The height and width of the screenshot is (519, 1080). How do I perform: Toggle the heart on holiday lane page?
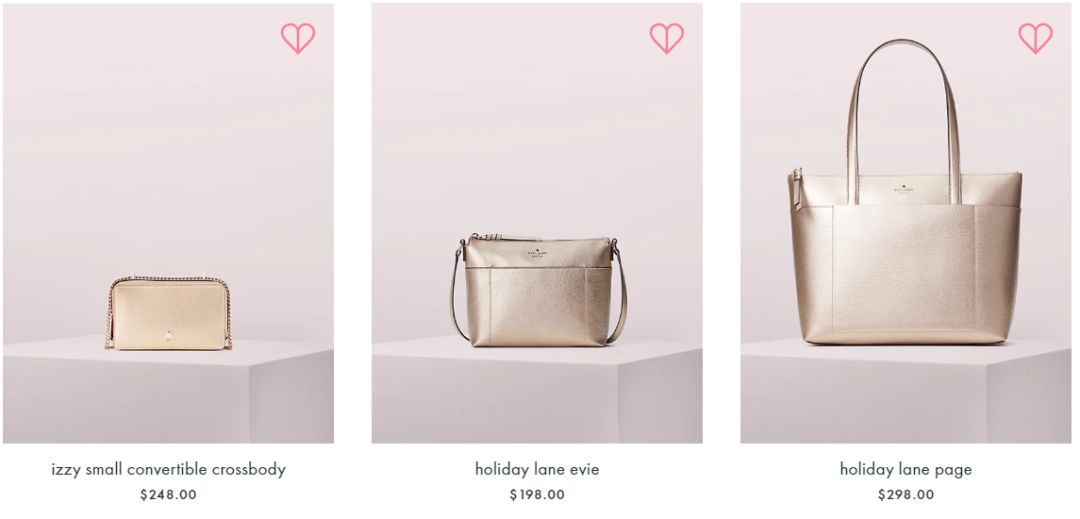click(x=1035, y=38)
